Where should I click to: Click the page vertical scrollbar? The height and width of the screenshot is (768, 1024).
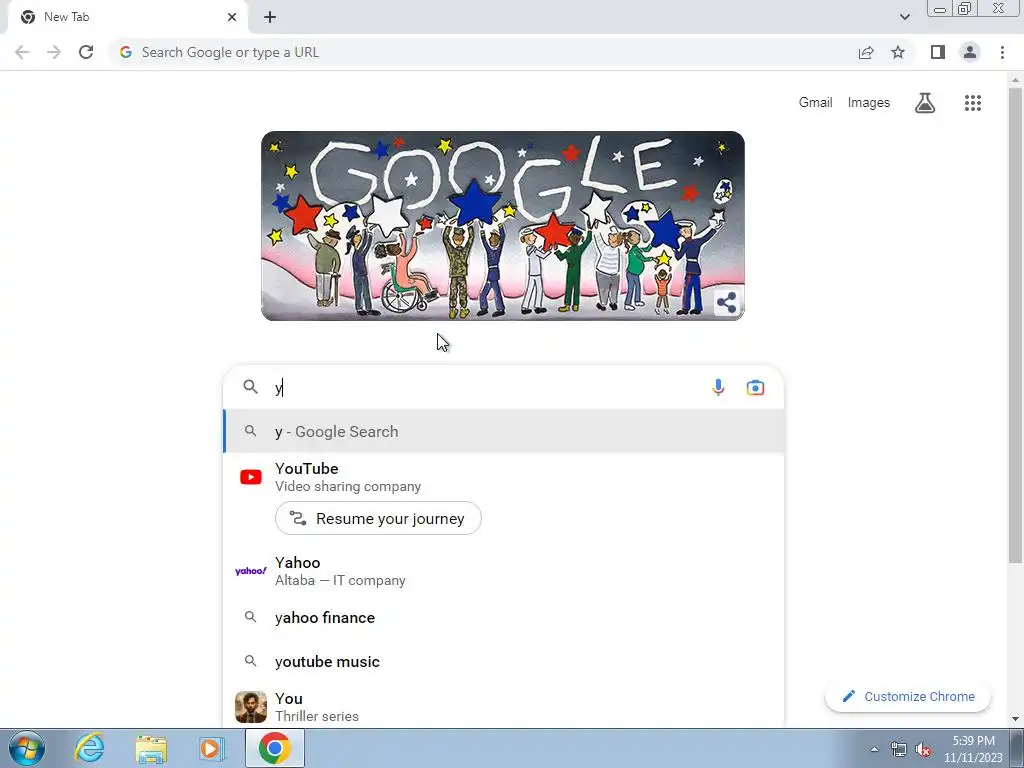[x=1015, y=327]
